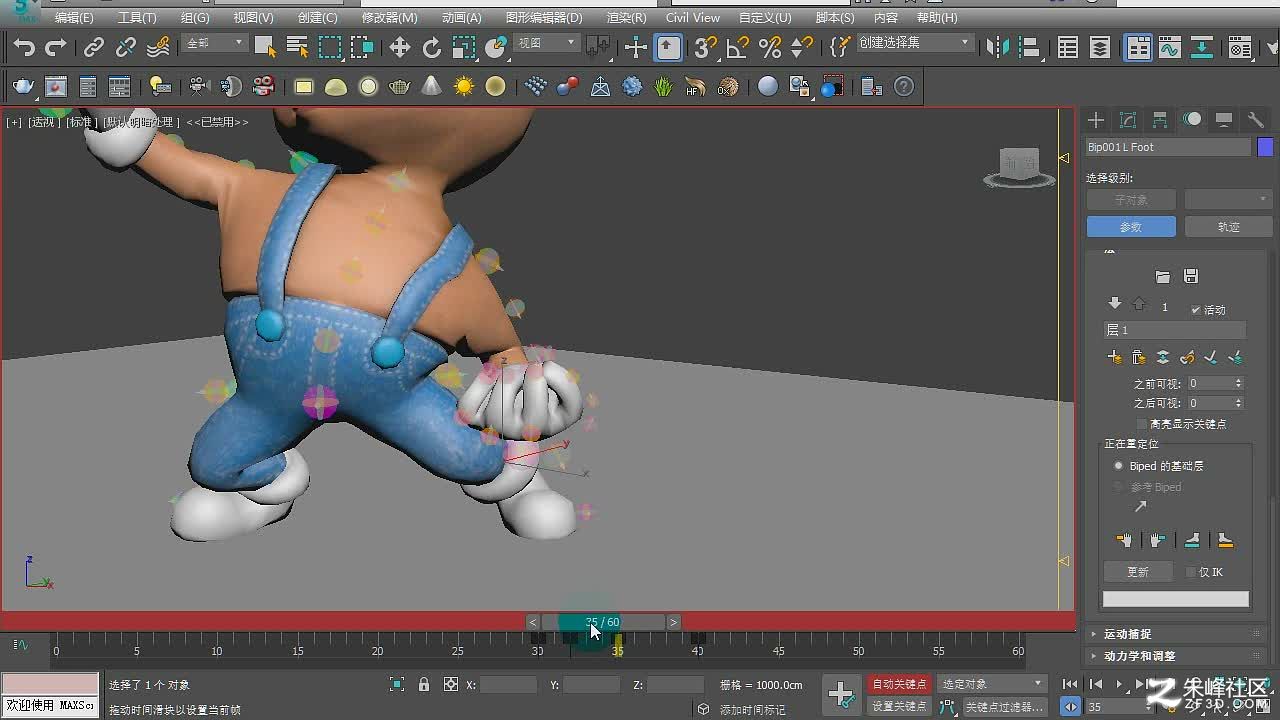Open the 全部 selection filter dropdown
This screenshot has height=720, width=1280.
(214, 43)
